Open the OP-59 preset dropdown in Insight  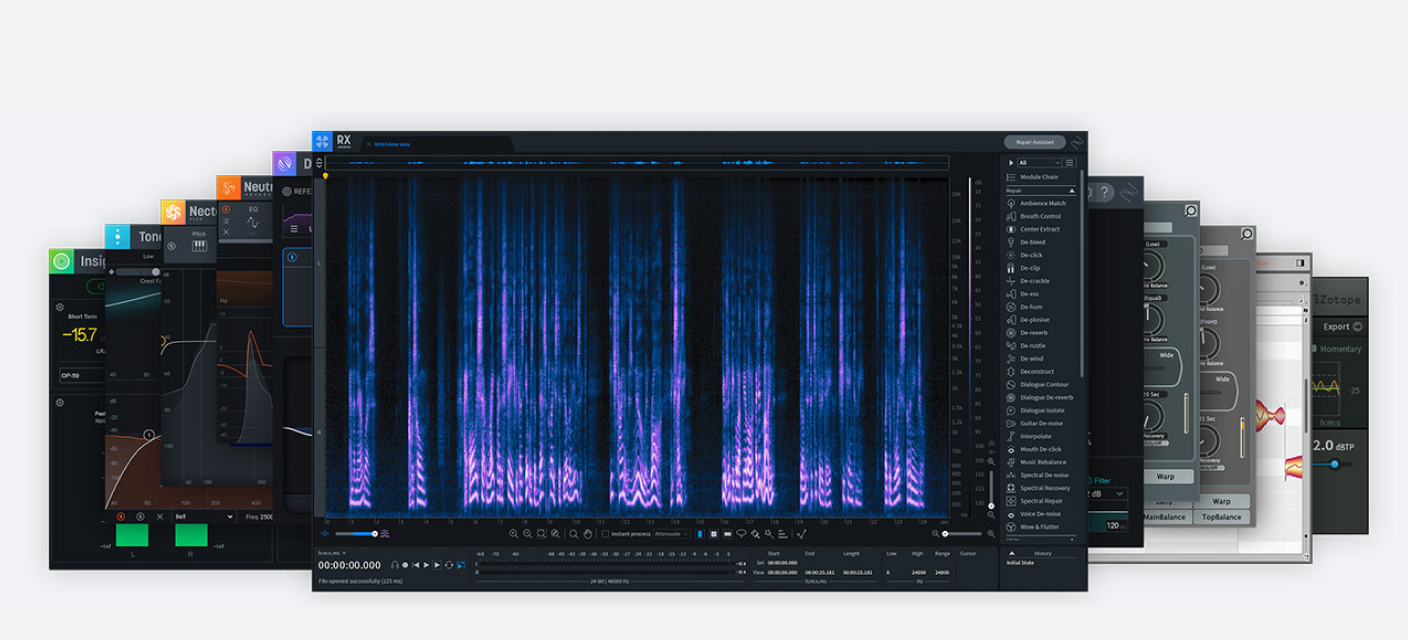82,376
